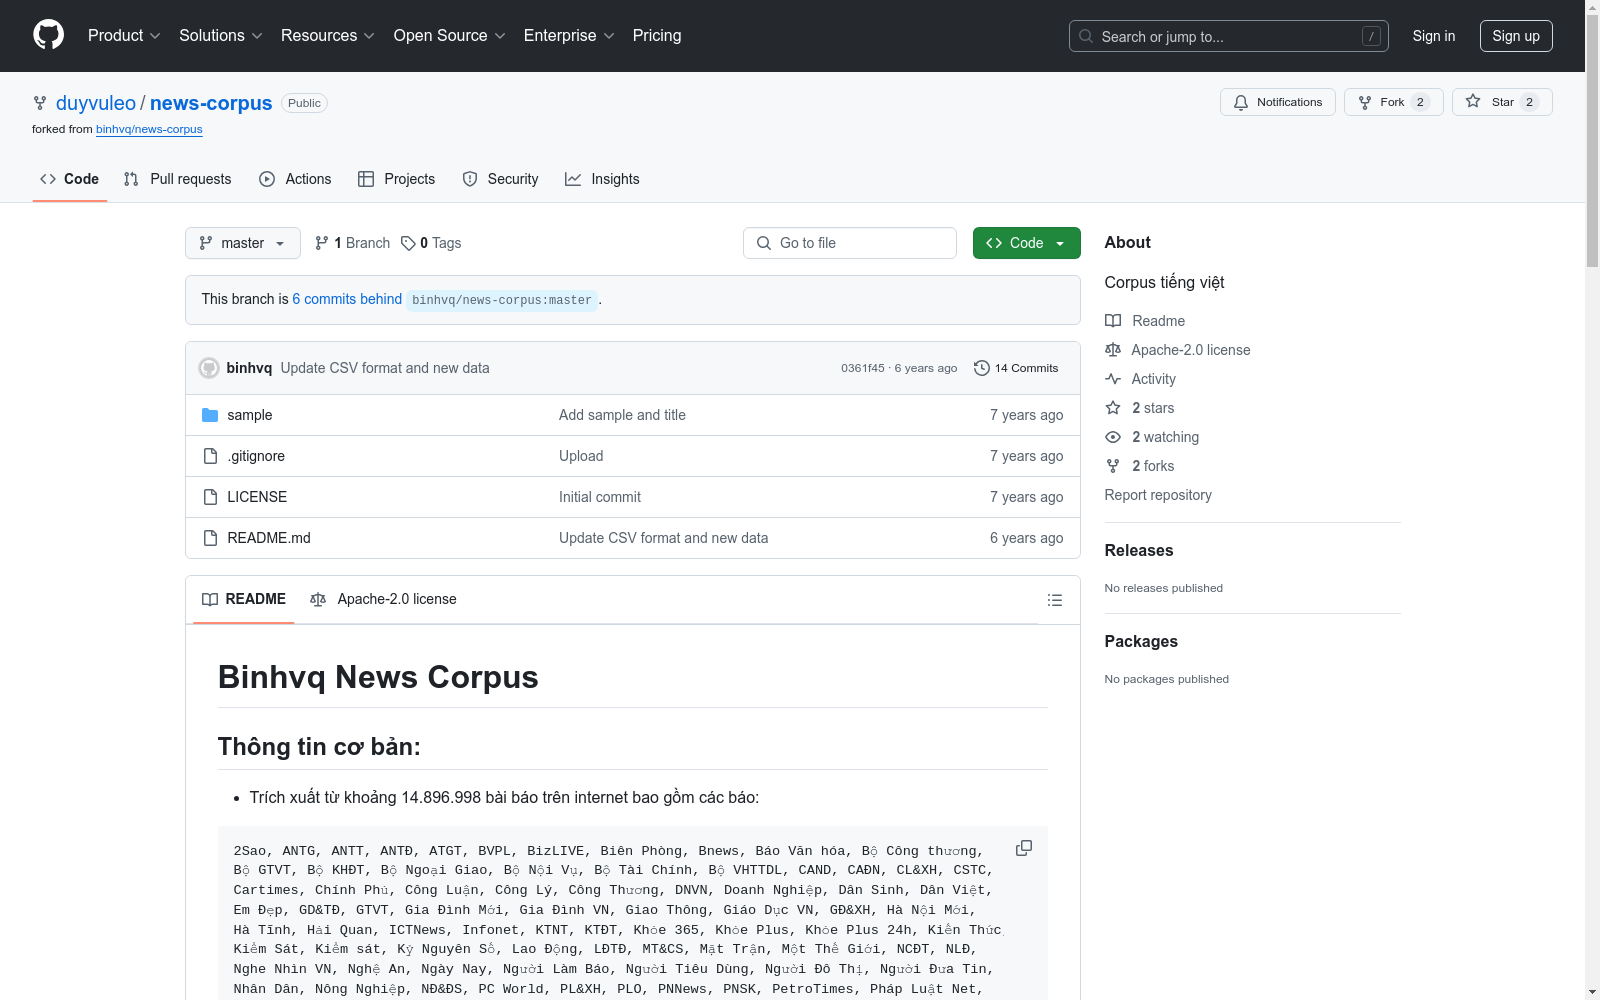Open the master branch selector dropdown
The image size is (1600, 1000).
[x=243, y=243]
